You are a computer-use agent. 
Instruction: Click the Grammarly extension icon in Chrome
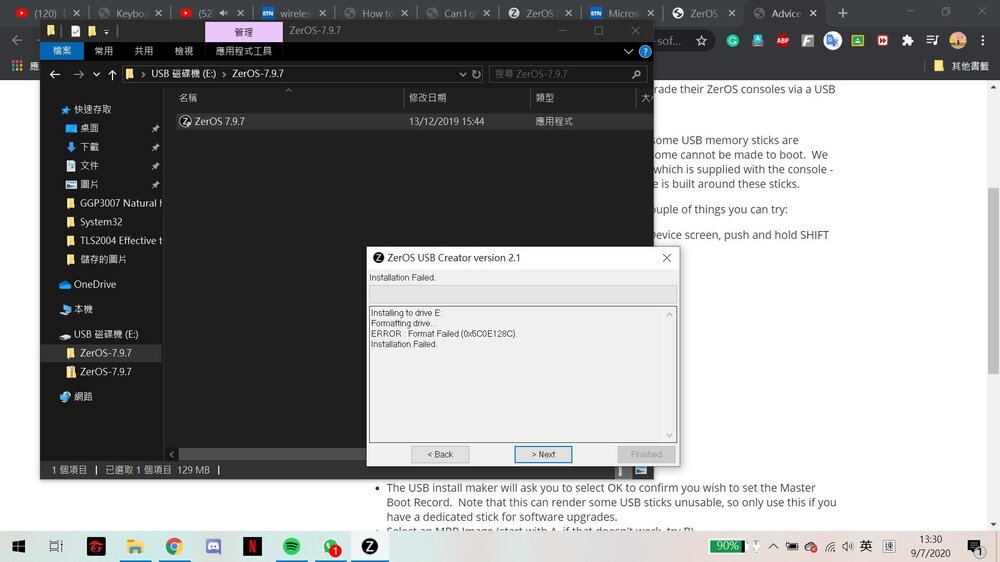732,41
